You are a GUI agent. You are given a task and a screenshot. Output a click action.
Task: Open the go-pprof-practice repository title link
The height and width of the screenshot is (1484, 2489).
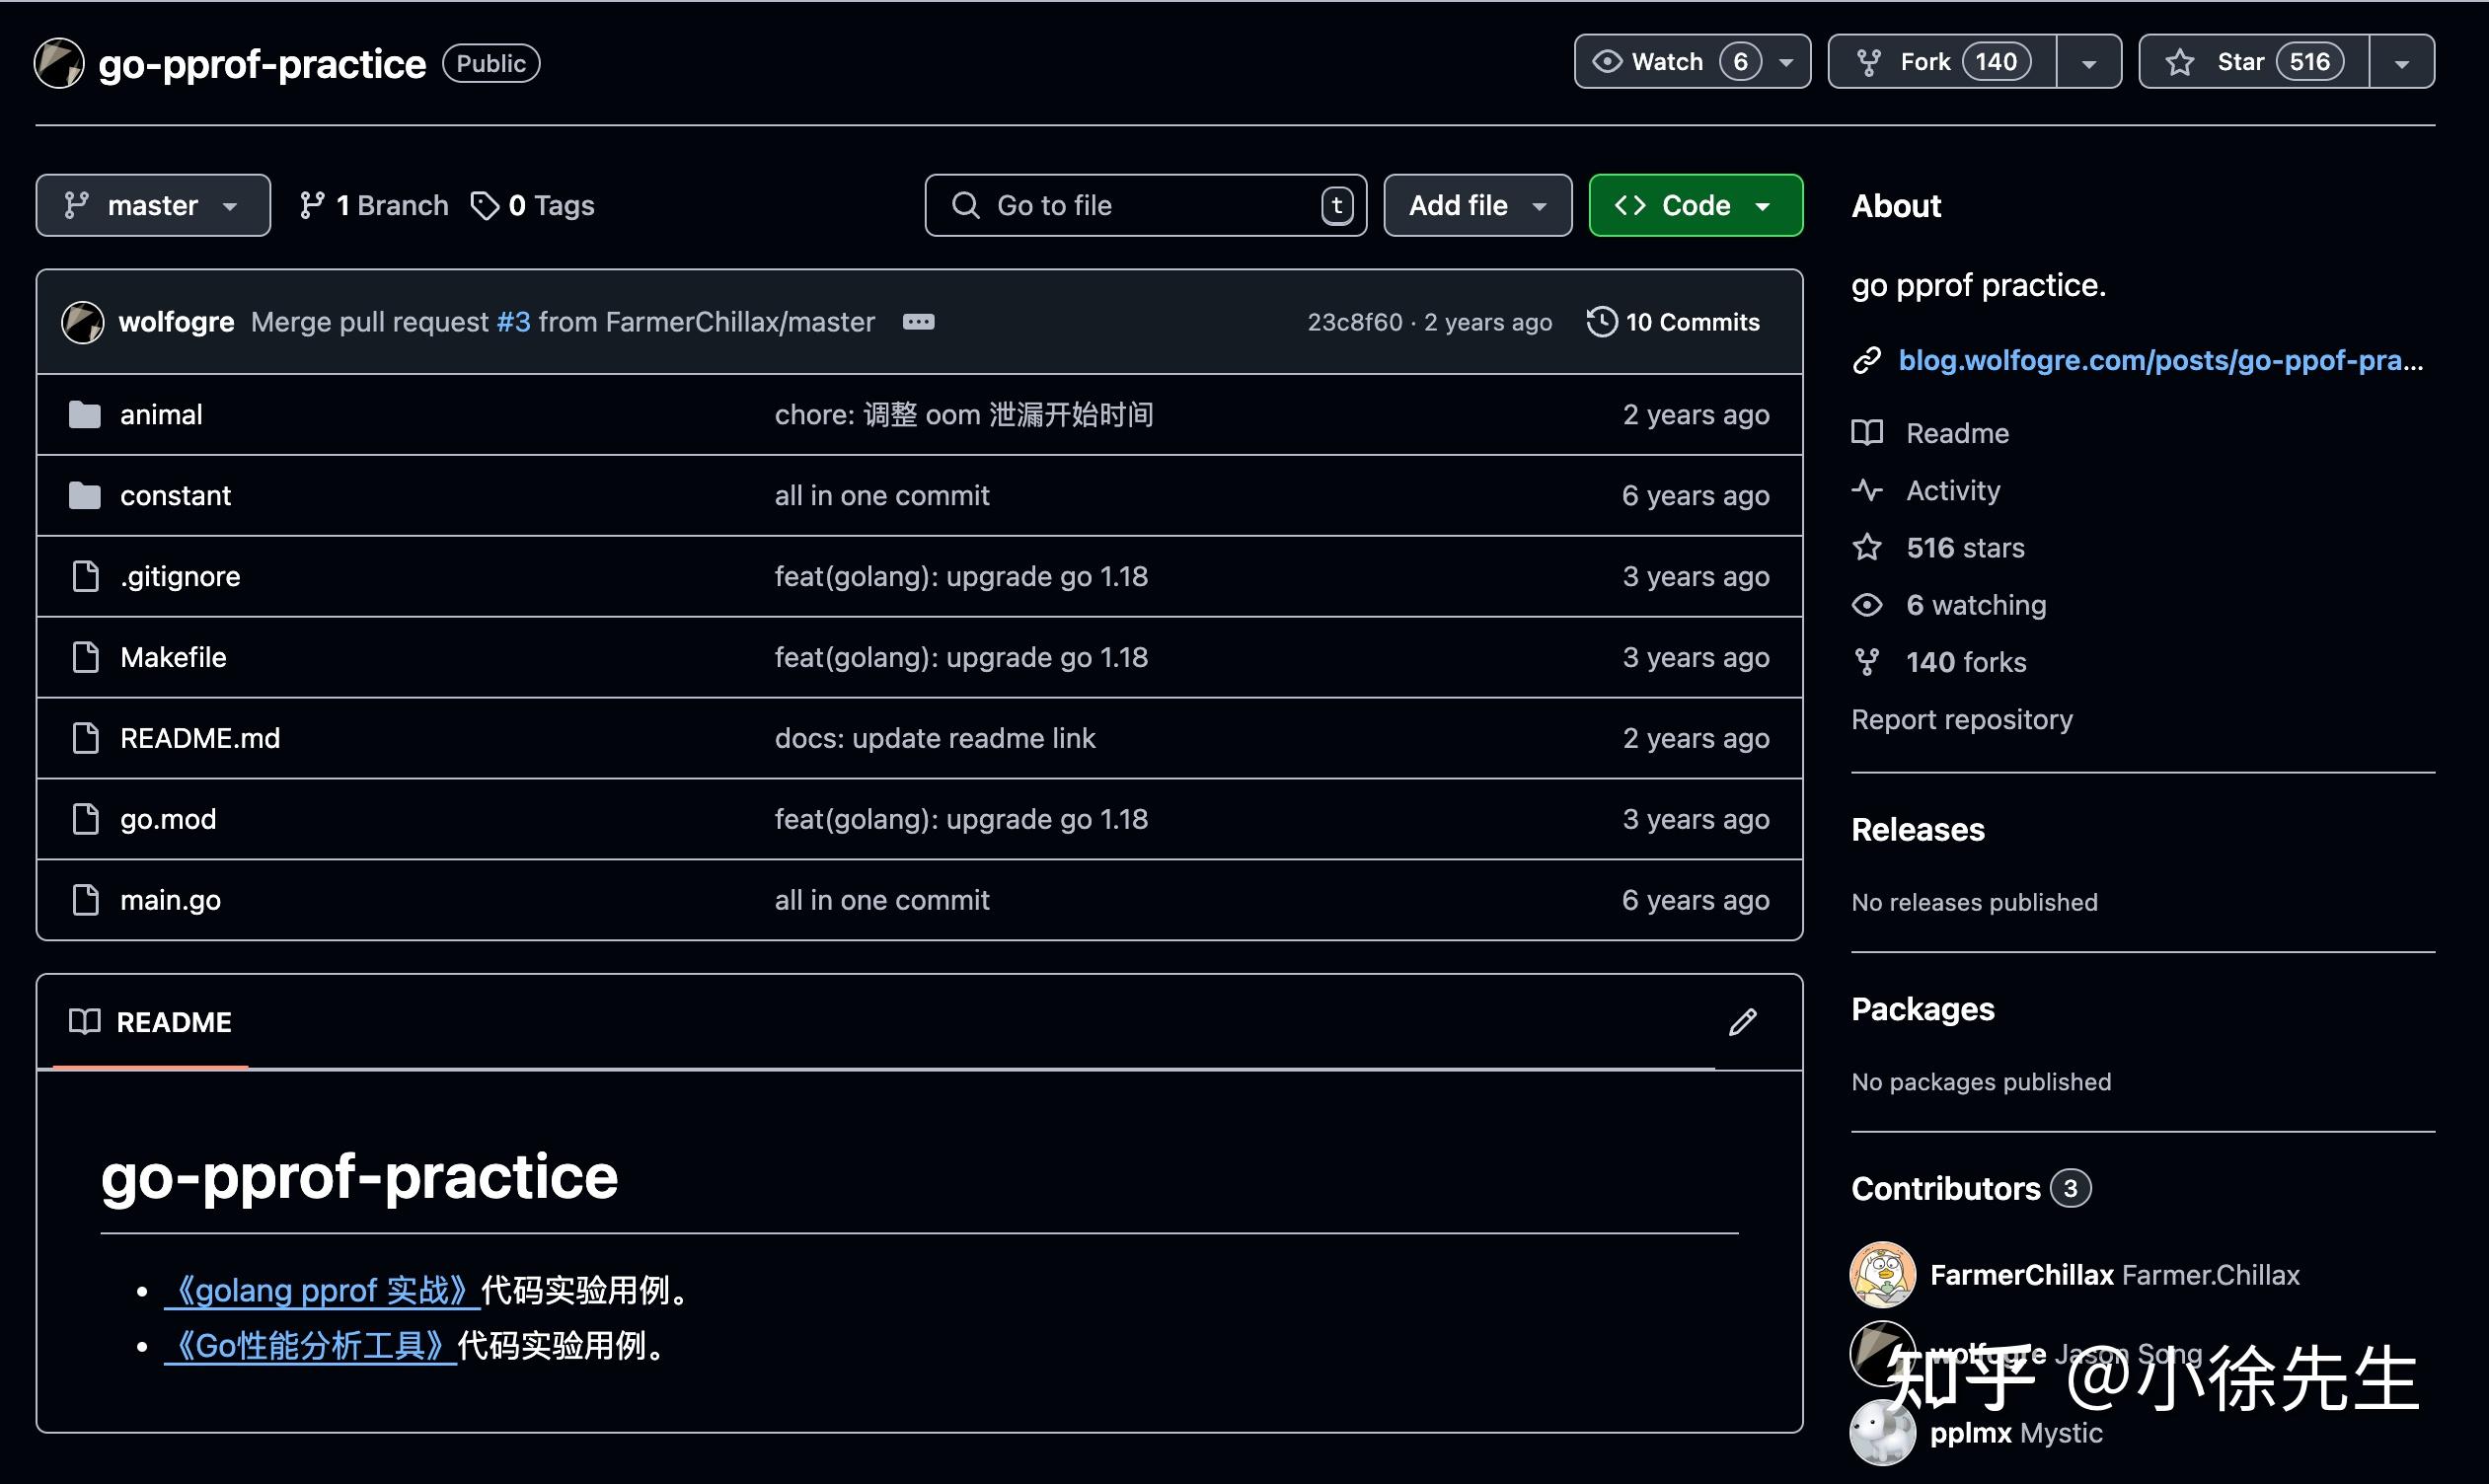(262, 63)
